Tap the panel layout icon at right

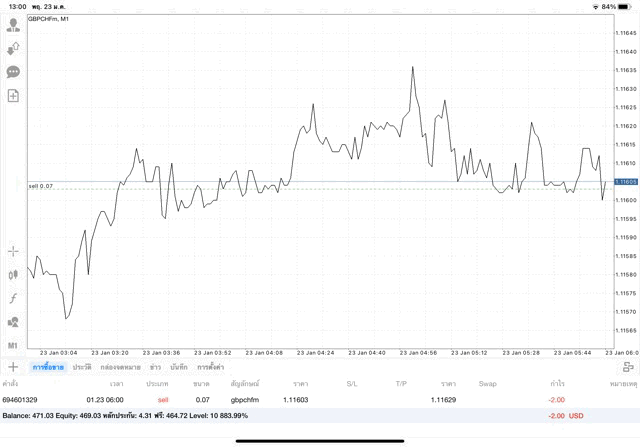pos(628,367)
